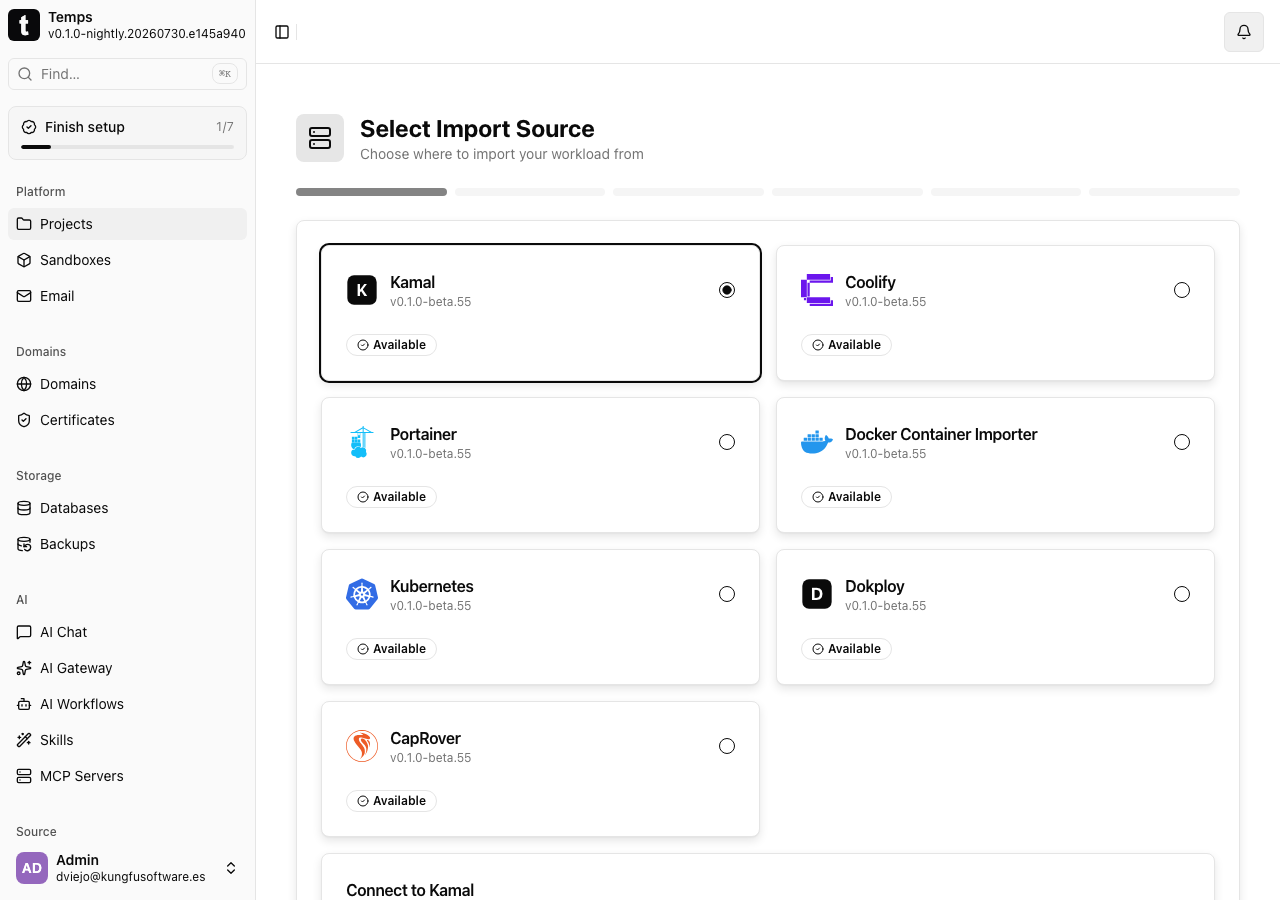Open the Projects page
Viewport: 1280px width, 900px height.
[x=127, y=224]
